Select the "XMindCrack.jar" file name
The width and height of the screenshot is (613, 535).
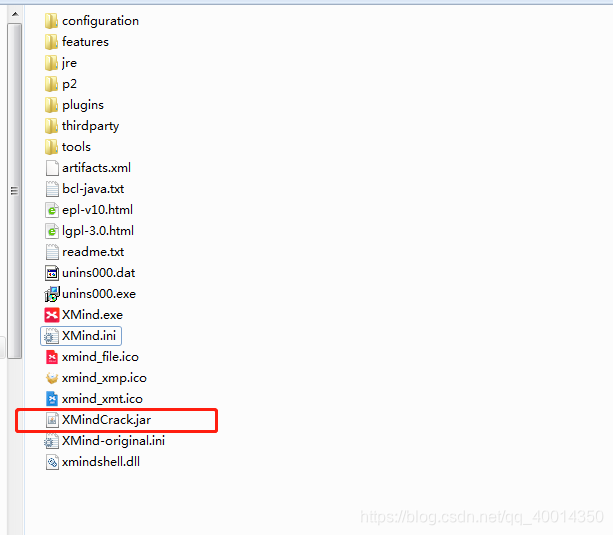coord(106,420)
